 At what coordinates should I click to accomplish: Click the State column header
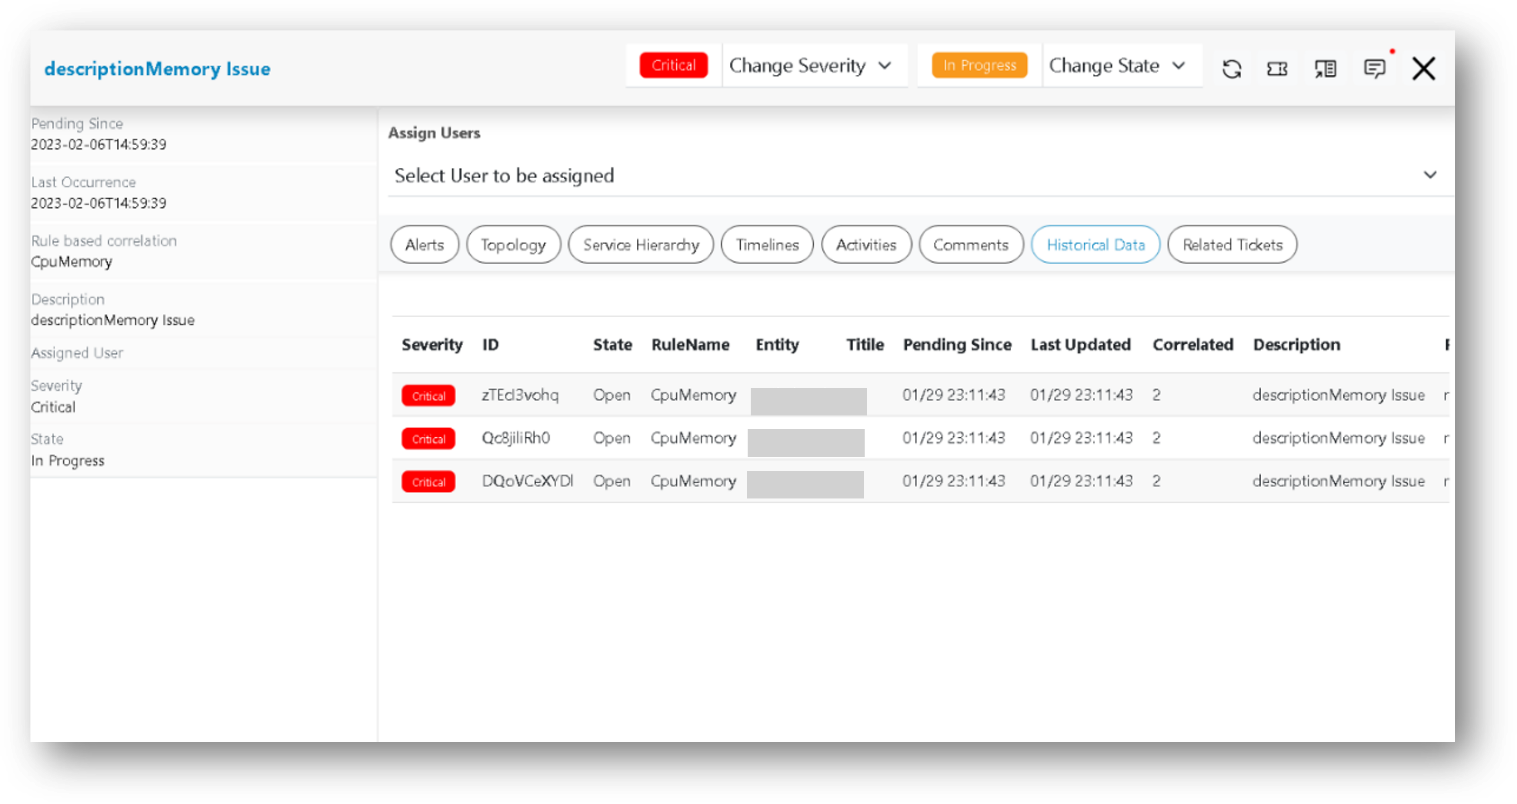612,344
